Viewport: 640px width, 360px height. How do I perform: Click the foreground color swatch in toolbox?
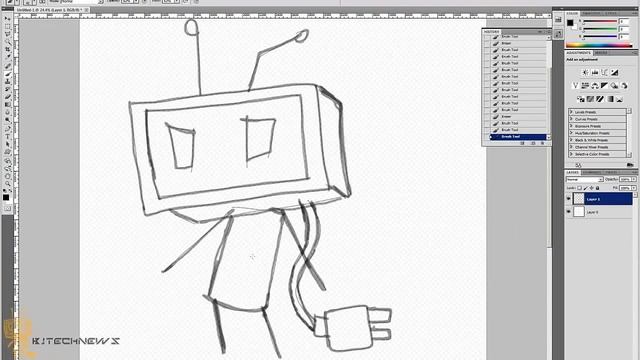point(6,197)
